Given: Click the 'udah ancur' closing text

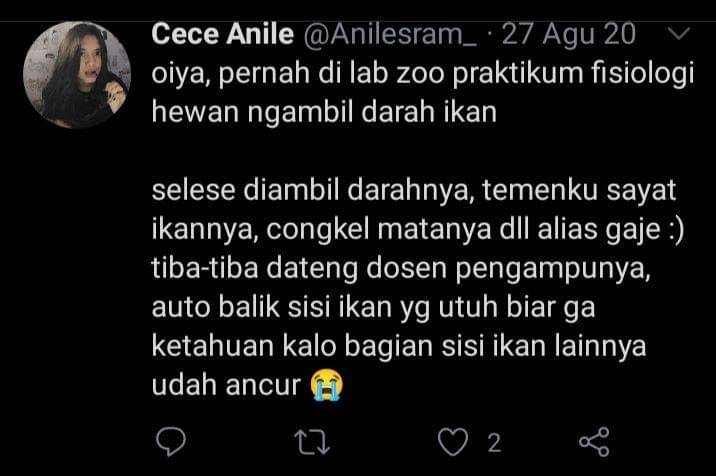Looking at the screenshot, I should pyautogui.click(x=226, y=385).
